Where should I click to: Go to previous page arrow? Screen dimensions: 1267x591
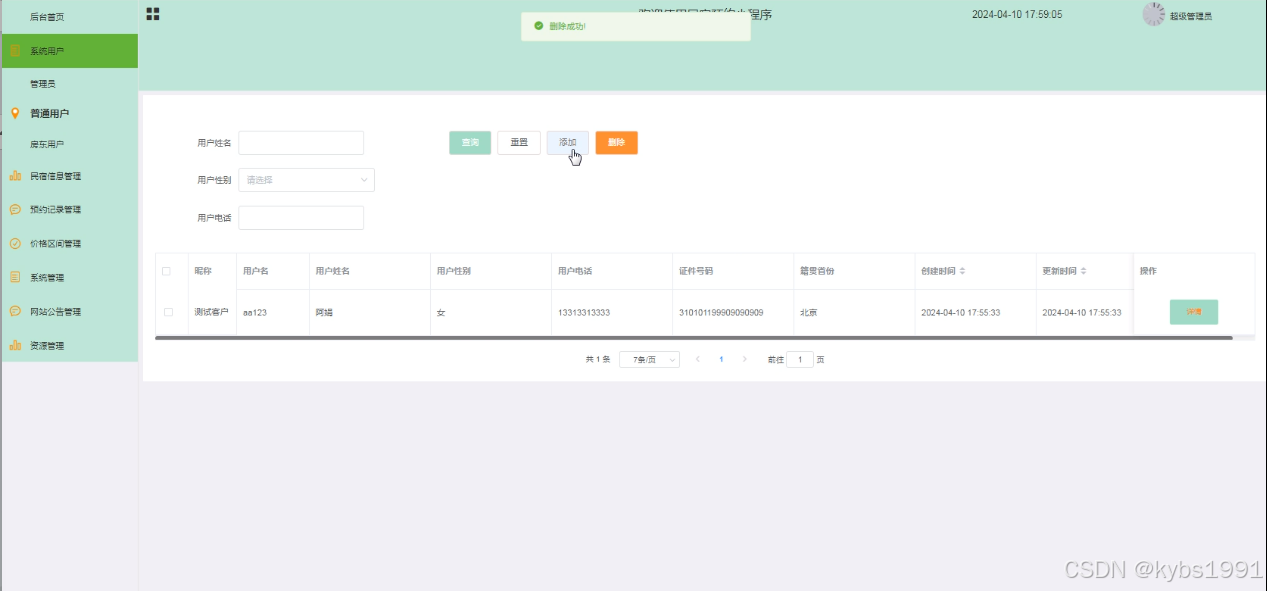click(697, 359)
